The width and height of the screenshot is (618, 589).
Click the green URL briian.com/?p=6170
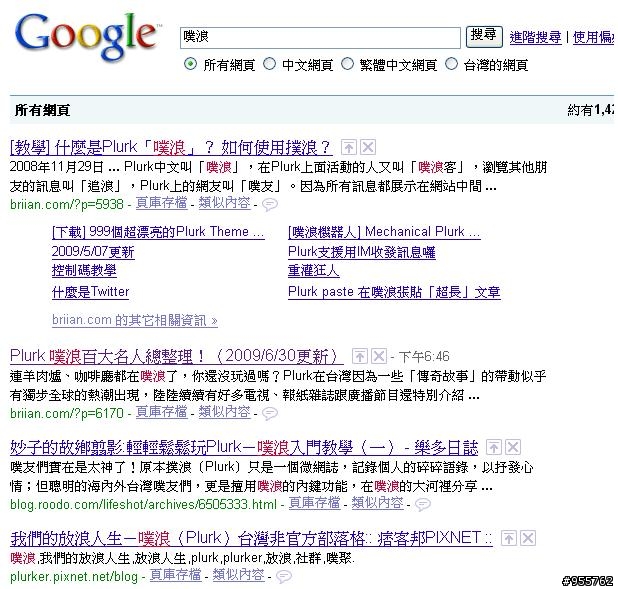point(67,413)
